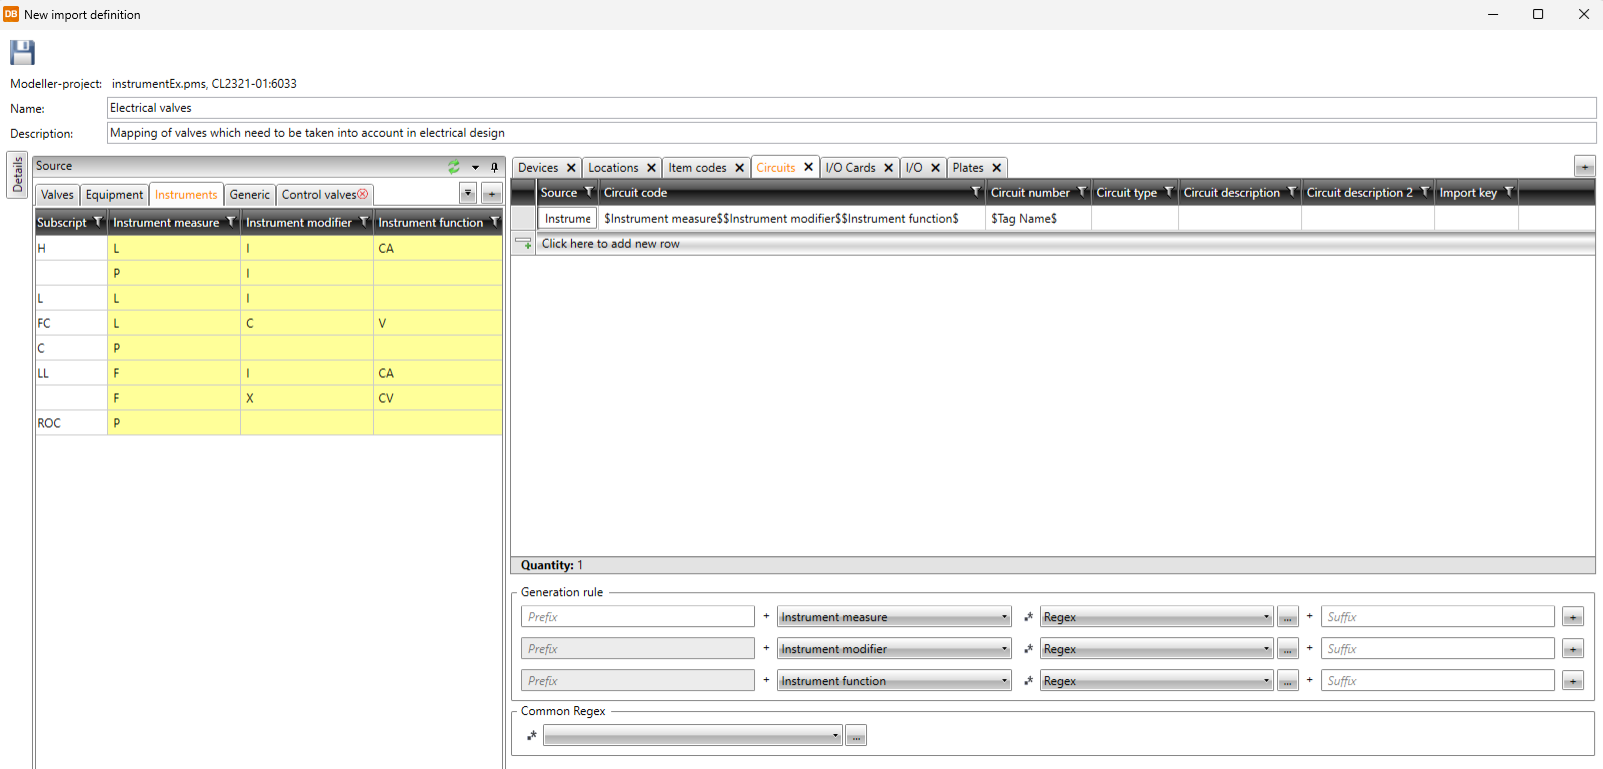Remove the Control valves tab via red X

pyautogui.click(x=363, y=194)
